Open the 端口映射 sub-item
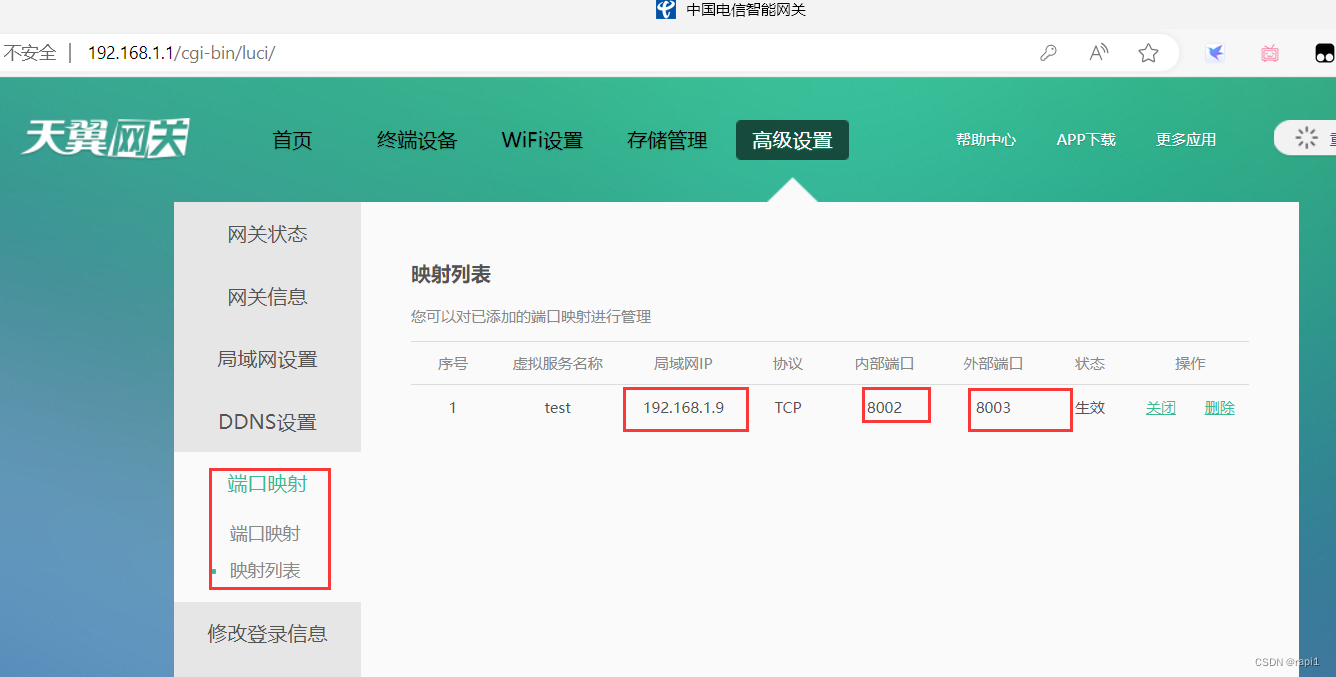Image resolution: width=1336 pixels, height=677 pixels. click(x=265, y=534)
